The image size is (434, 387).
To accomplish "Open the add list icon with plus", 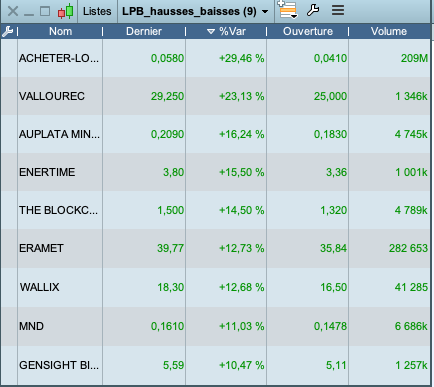I will click(x=287, y=10).
